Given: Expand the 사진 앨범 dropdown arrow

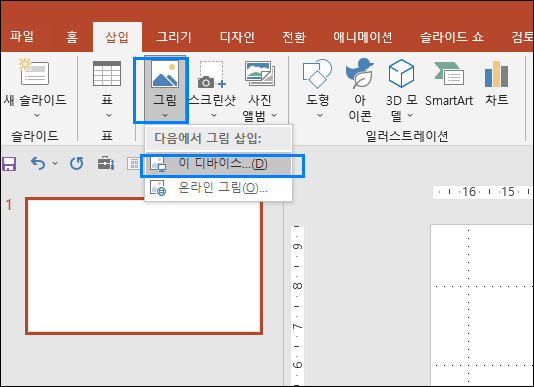Looking at the screenshot, I should click(x=274, y=115).
